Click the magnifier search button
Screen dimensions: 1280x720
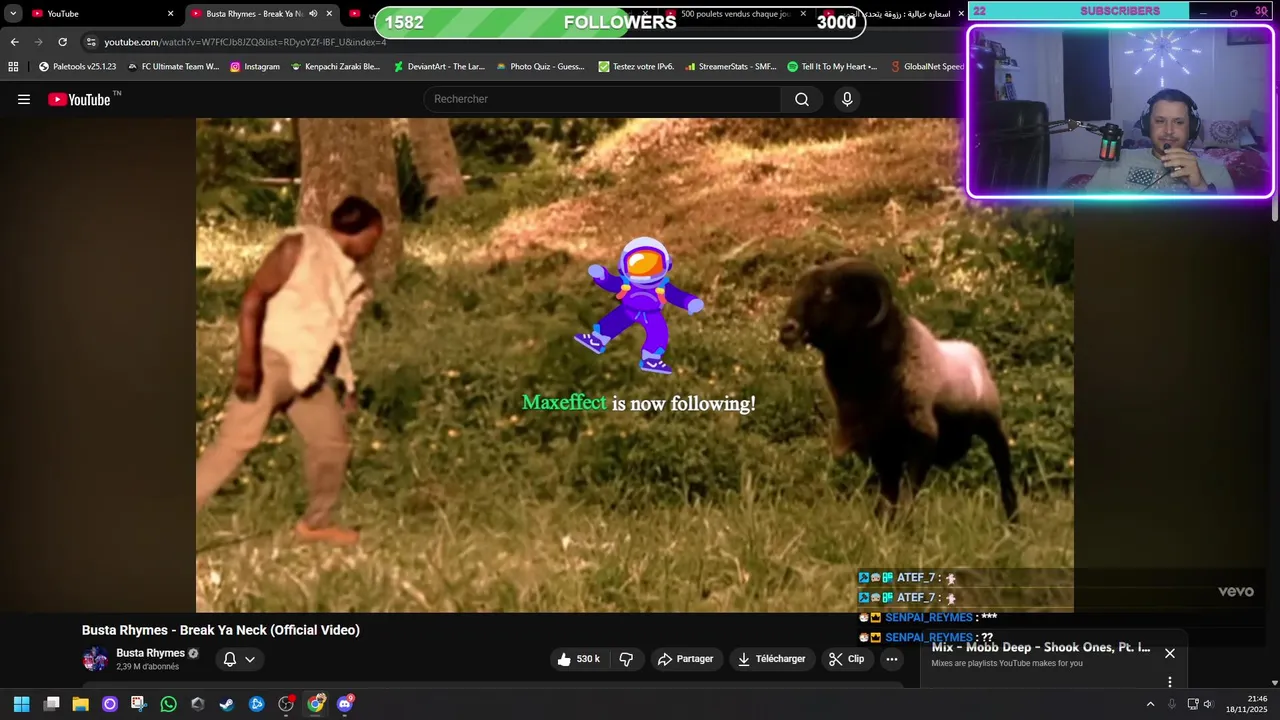click(802, 99)
